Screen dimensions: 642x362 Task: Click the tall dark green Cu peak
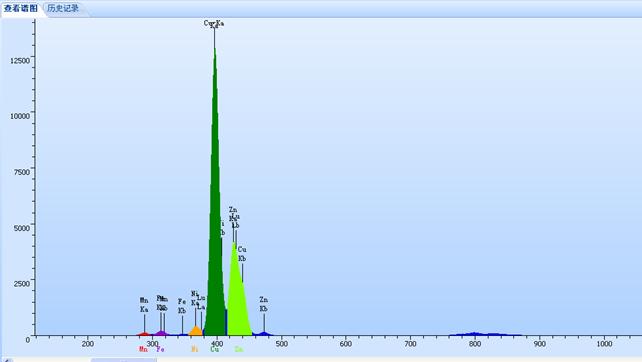(x=215, y=205)
